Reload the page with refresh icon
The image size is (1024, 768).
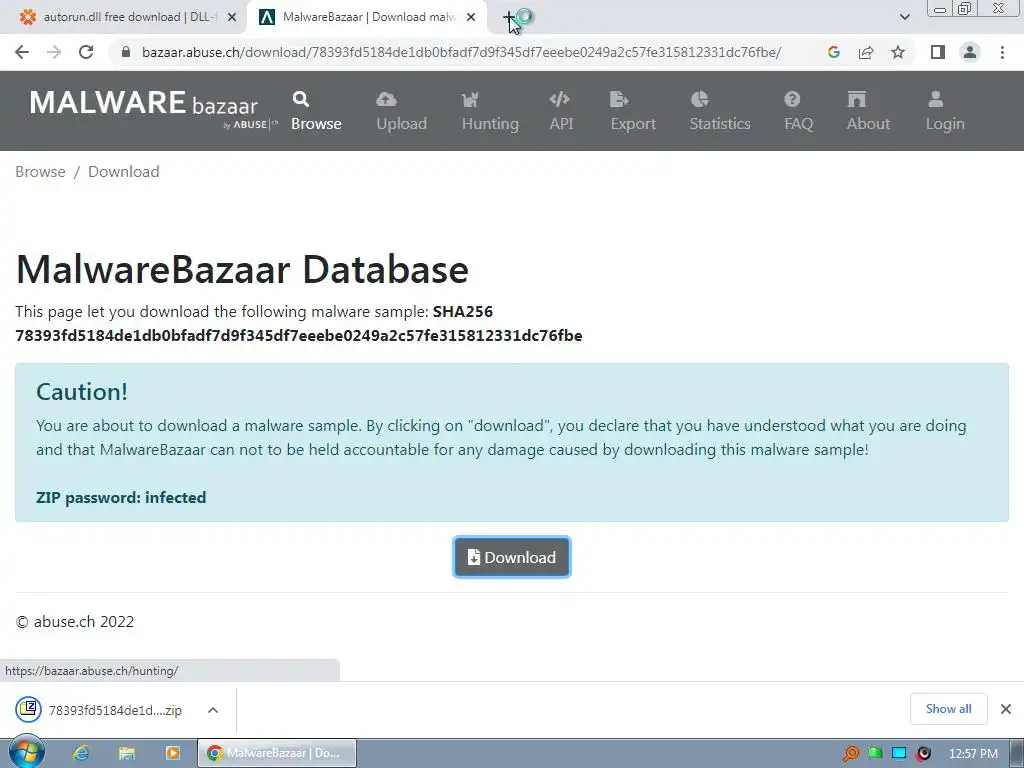(x=86, y=52)
